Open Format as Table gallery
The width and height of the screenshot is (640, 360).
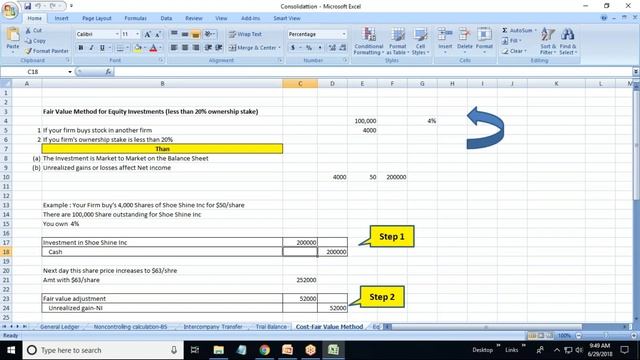[397, 41]
